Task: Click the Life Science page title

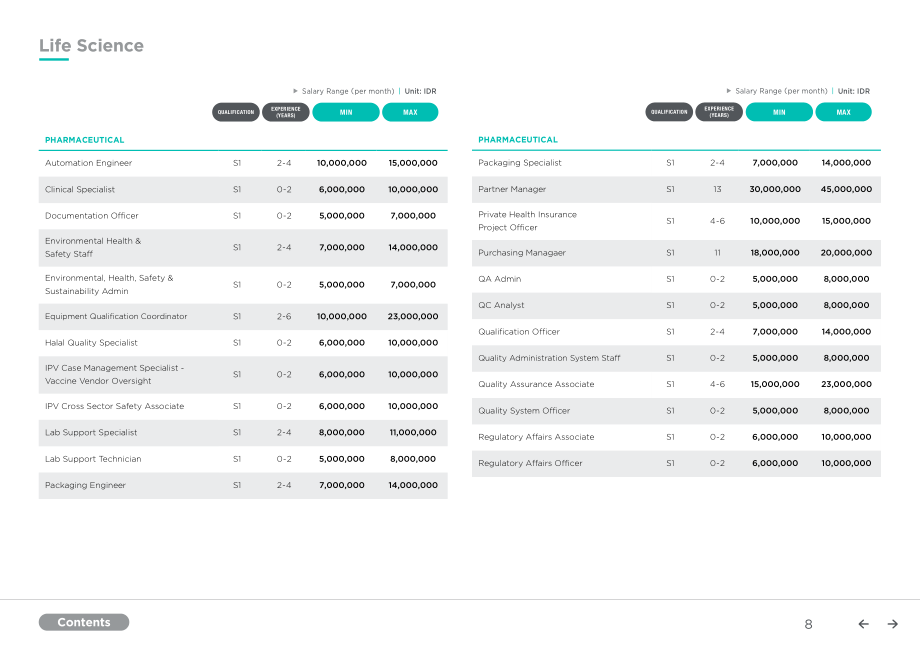Action: [x=92, y=46]
